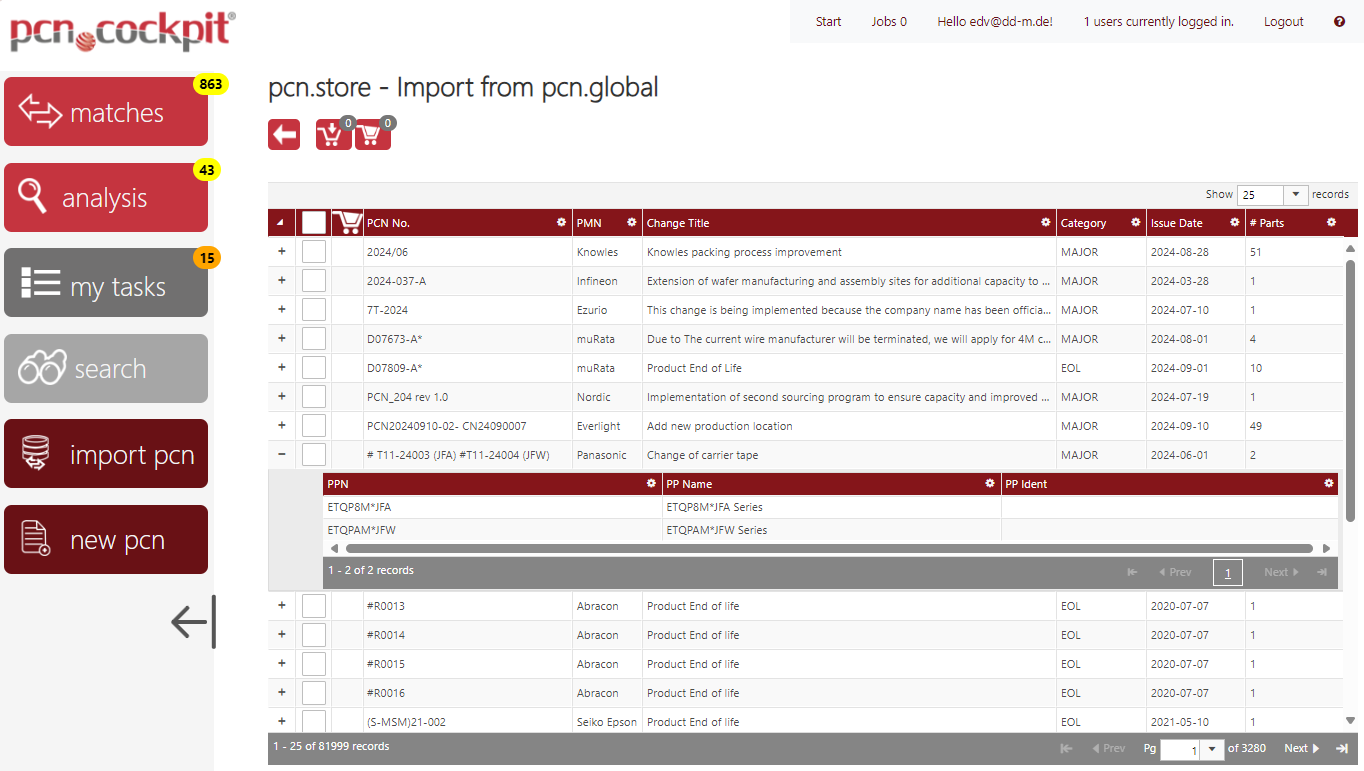Expand the #R0014 Abracon row
The image size is (1364, 771).
pyautogui.click(x=281, y=634)
